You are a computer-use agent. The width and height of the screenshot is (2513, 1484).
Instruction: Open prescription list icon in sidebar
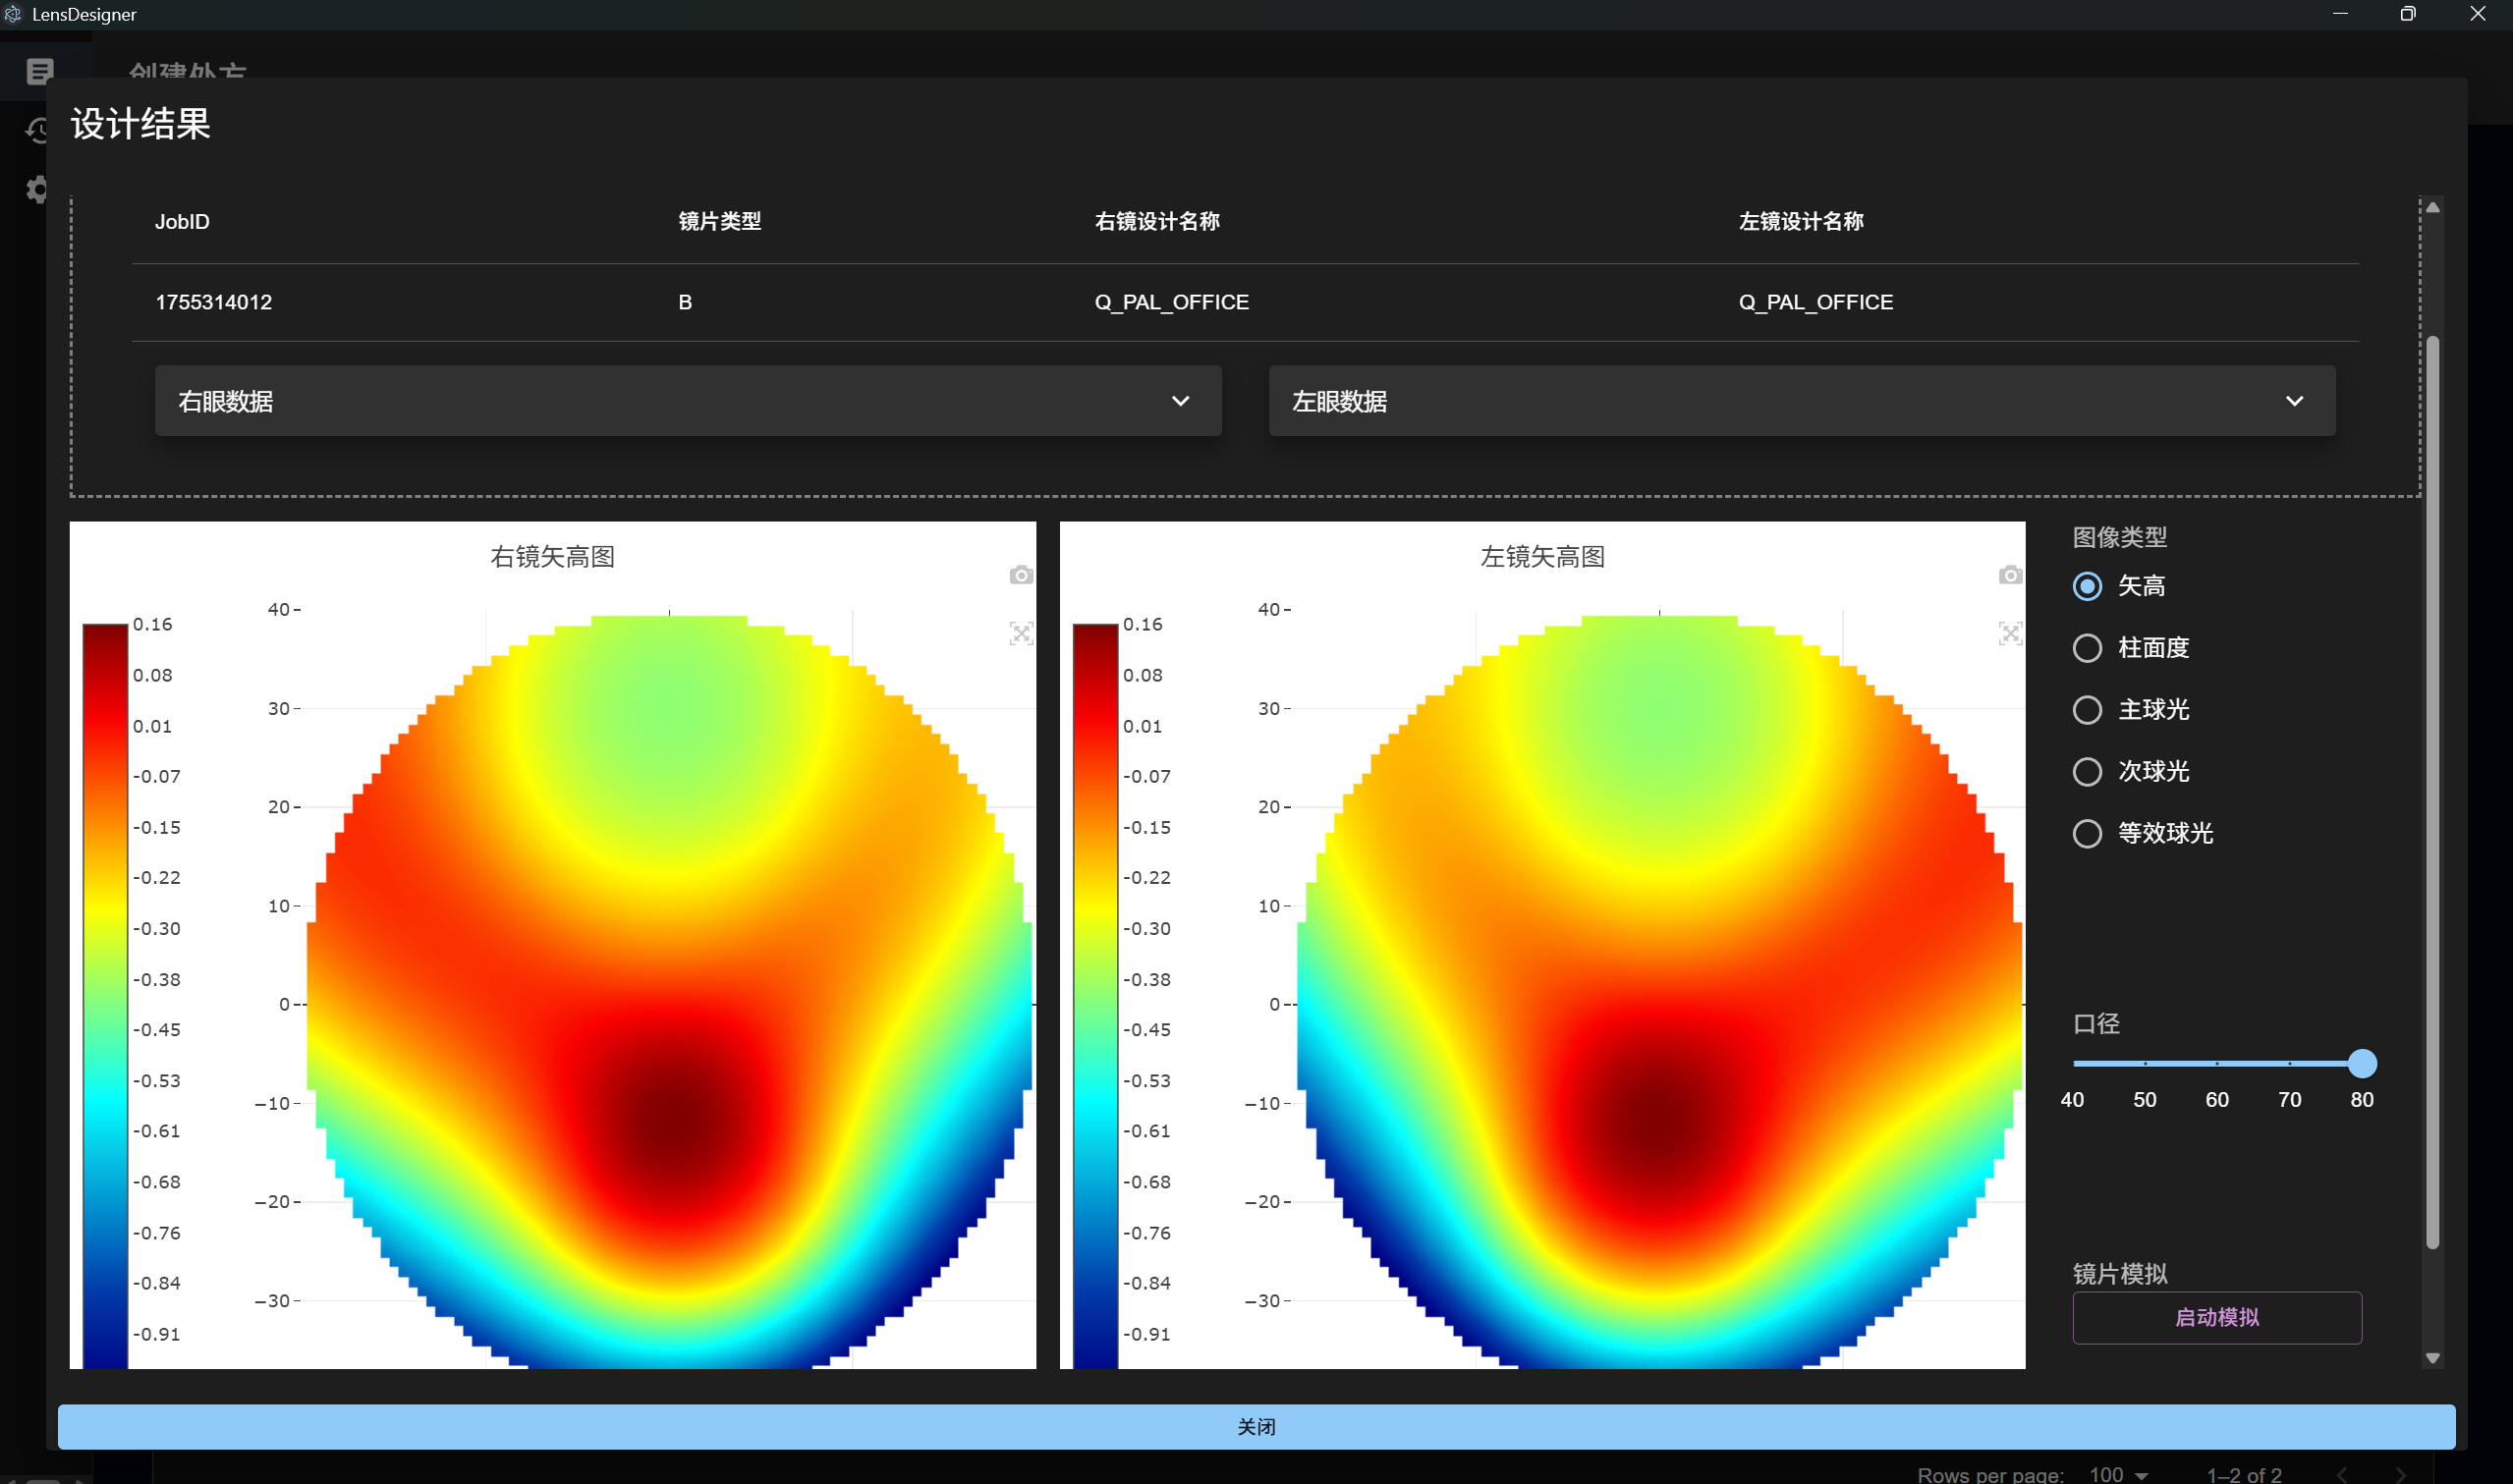point(40,71)
